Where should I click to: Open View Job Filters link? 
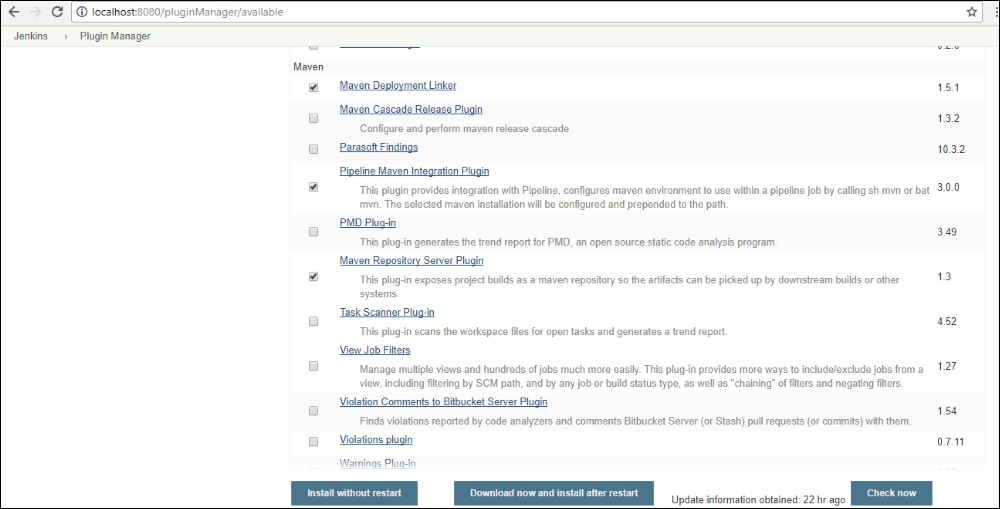375,350
